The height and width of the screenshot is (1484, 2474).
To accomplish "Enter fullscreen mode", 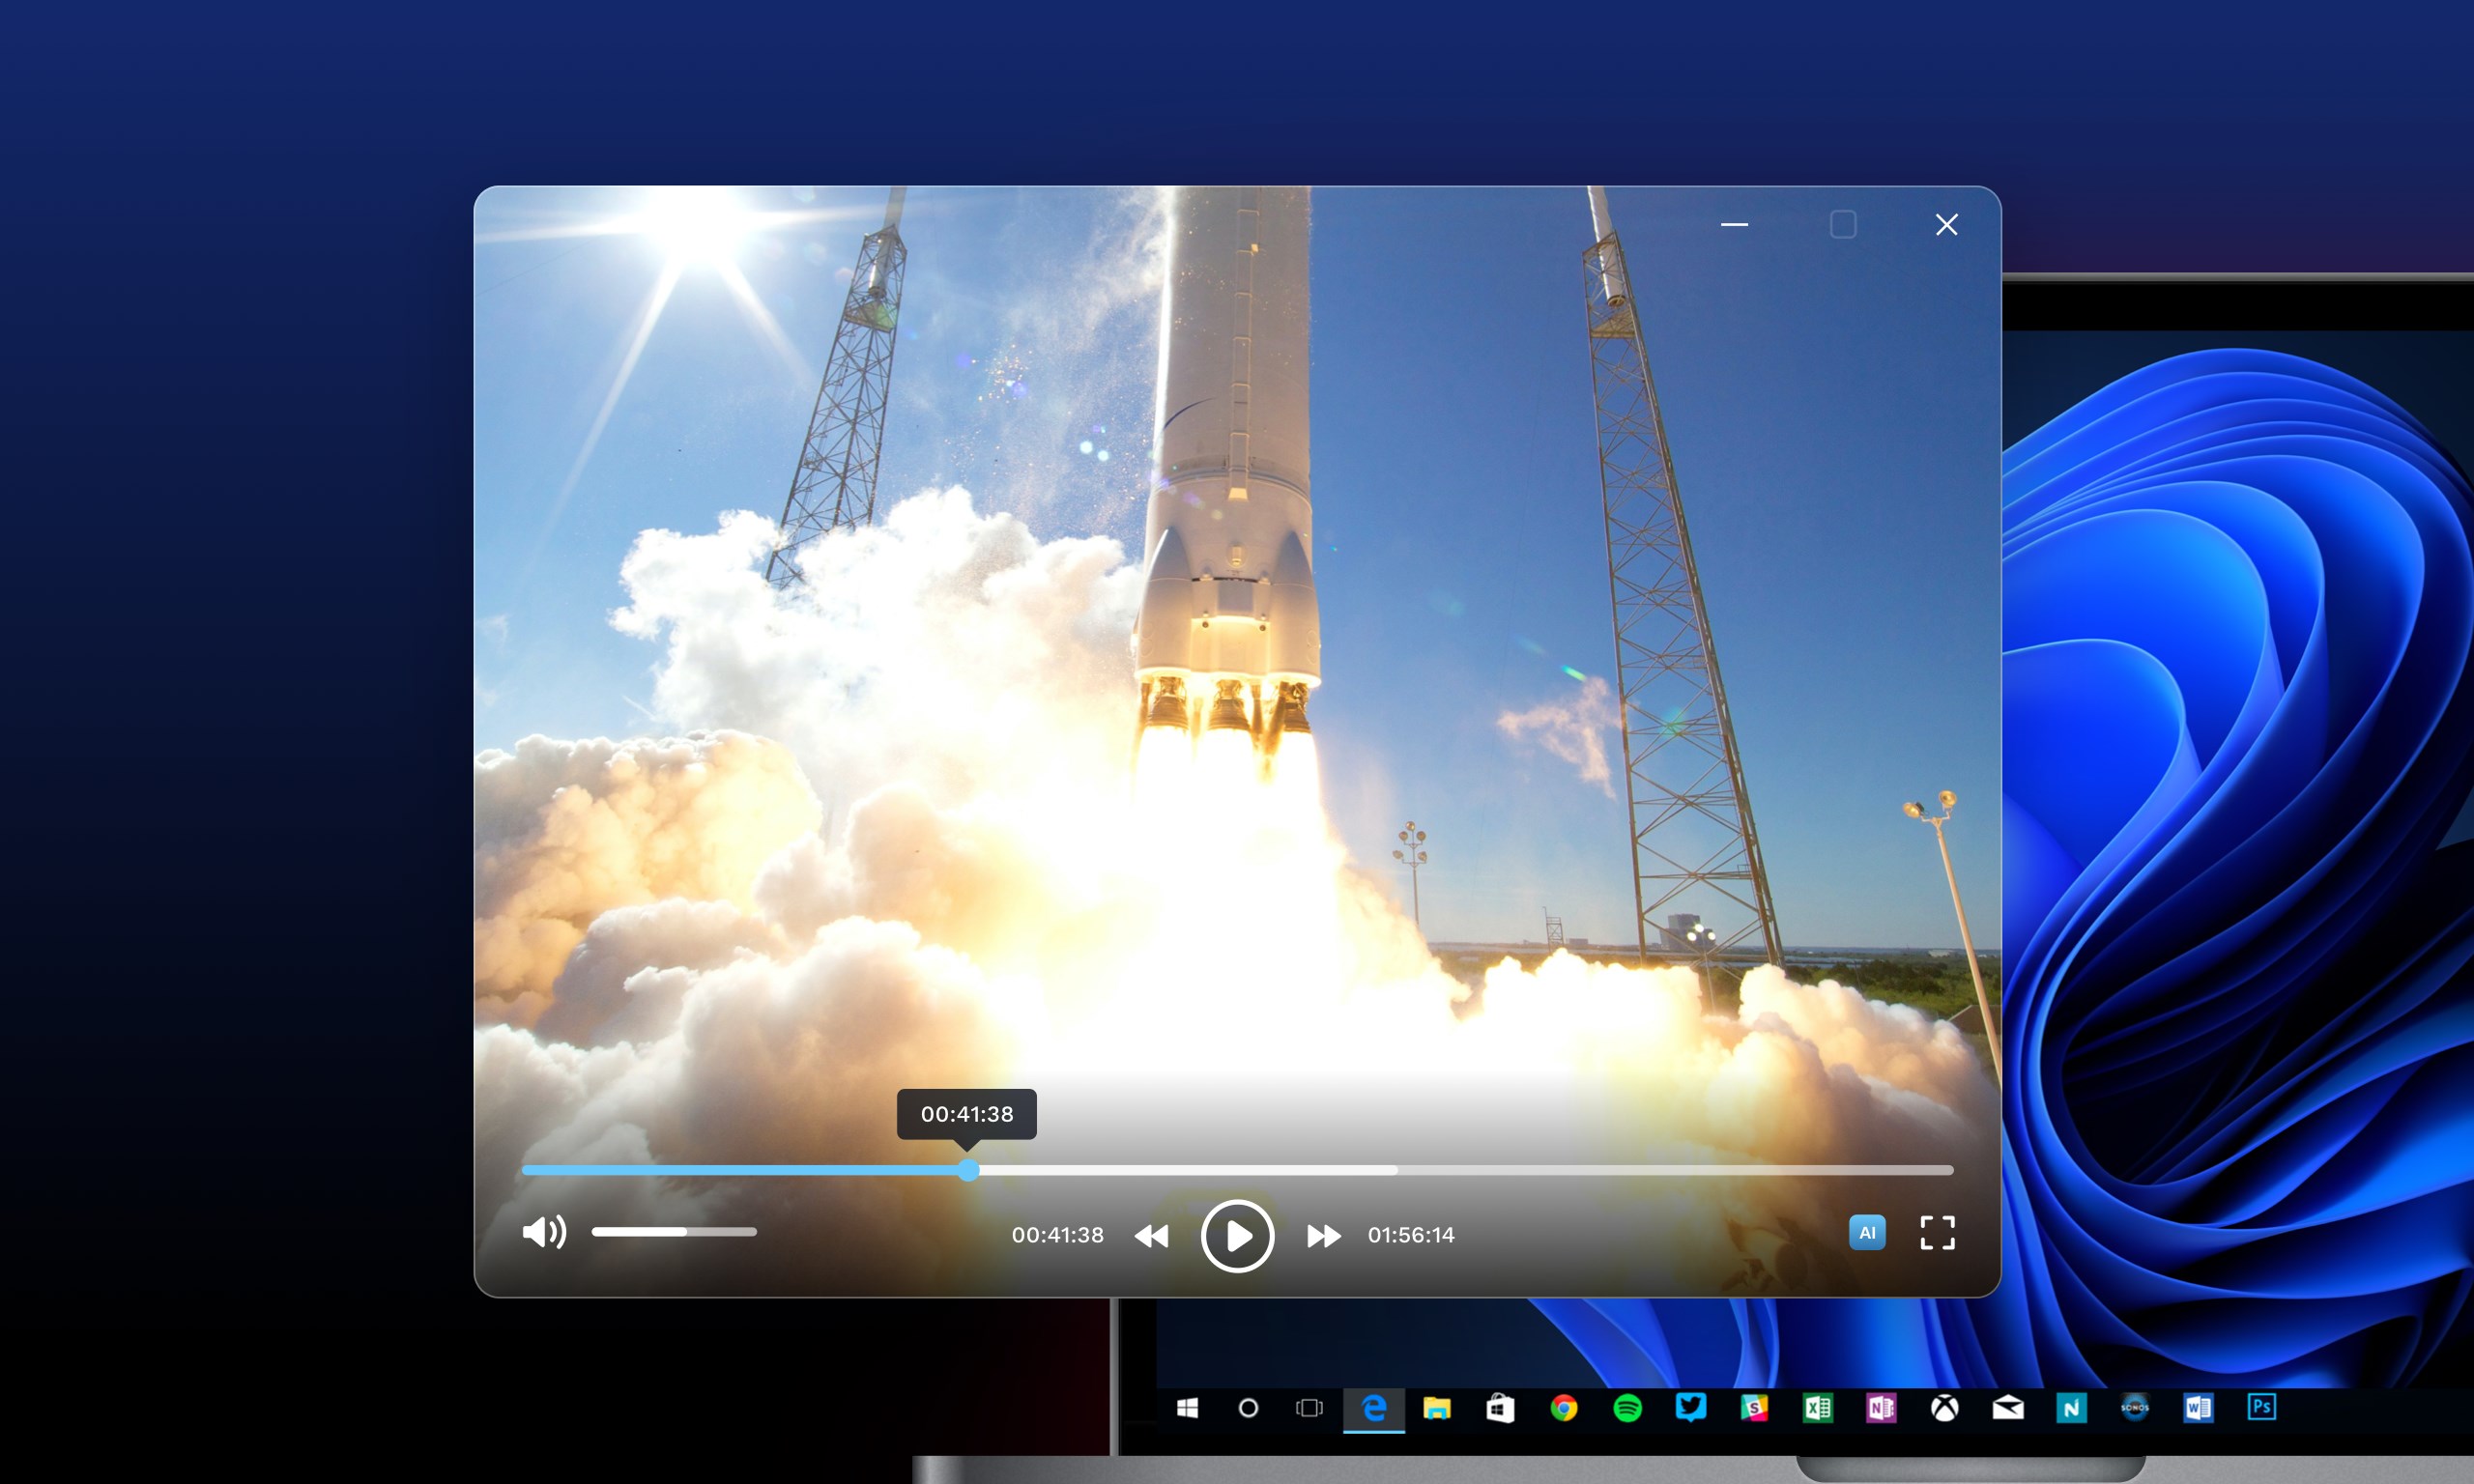I will coord(1937,1233).
